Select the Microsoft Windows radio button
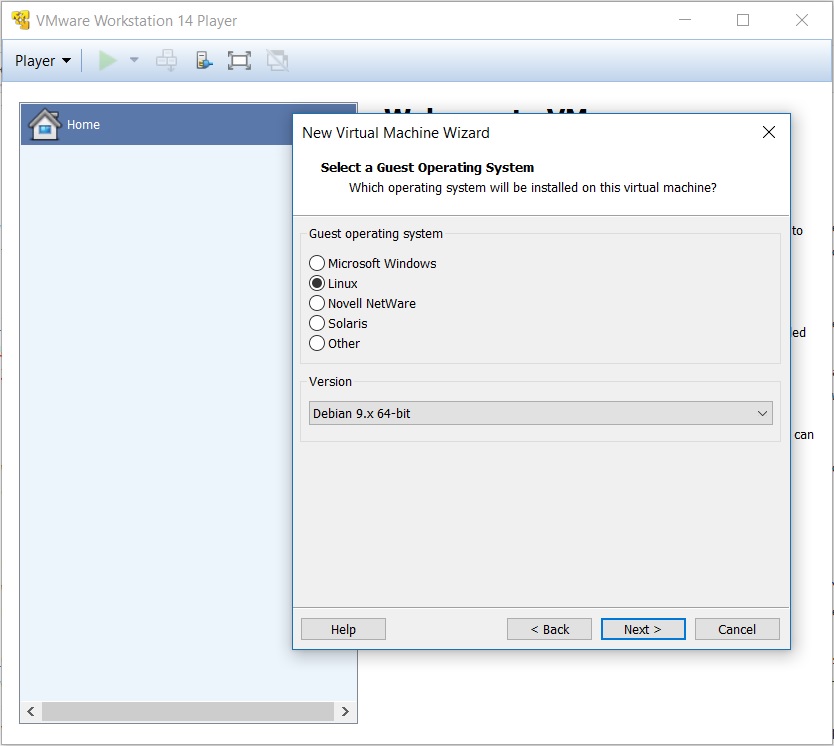 [316, 263]
